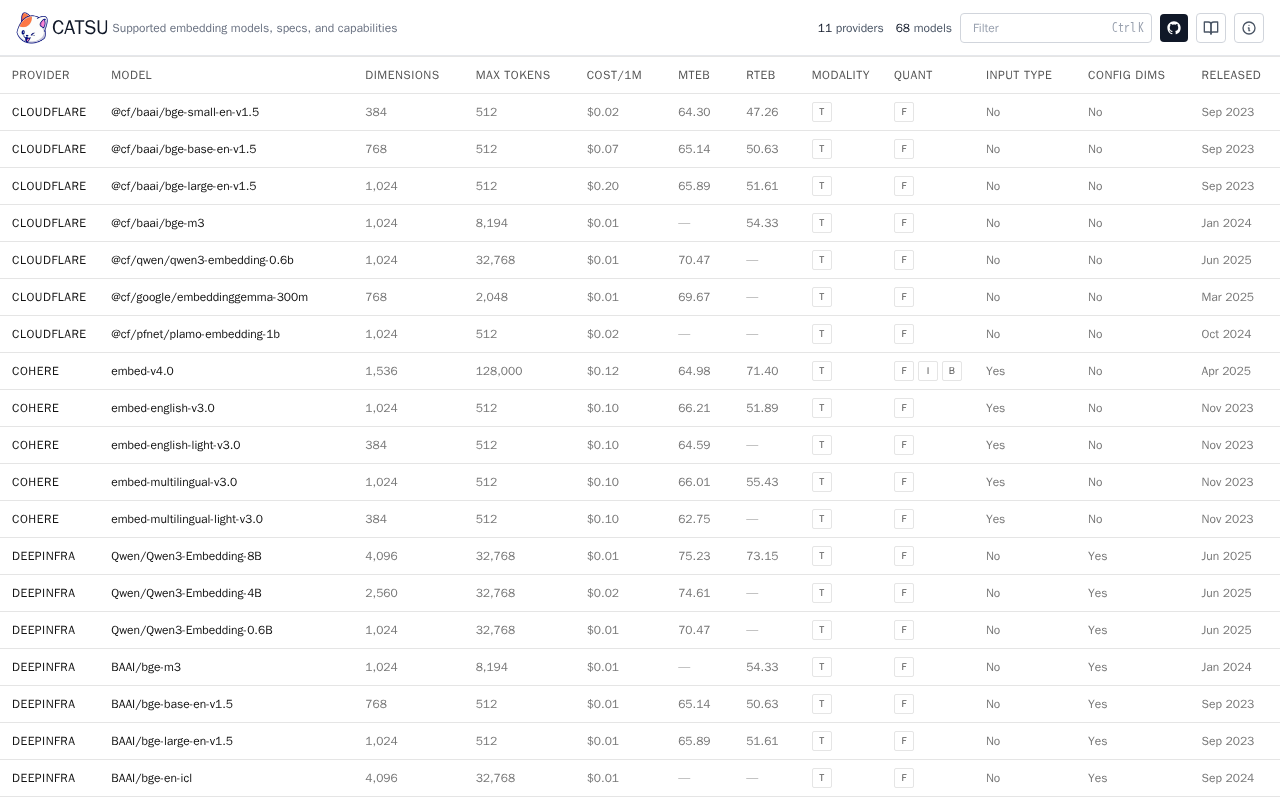Image resolution: width=1280 pixels, height=800 pixels.
Task: Focus the Filter search field
Action: click(x=1056, y=28)
